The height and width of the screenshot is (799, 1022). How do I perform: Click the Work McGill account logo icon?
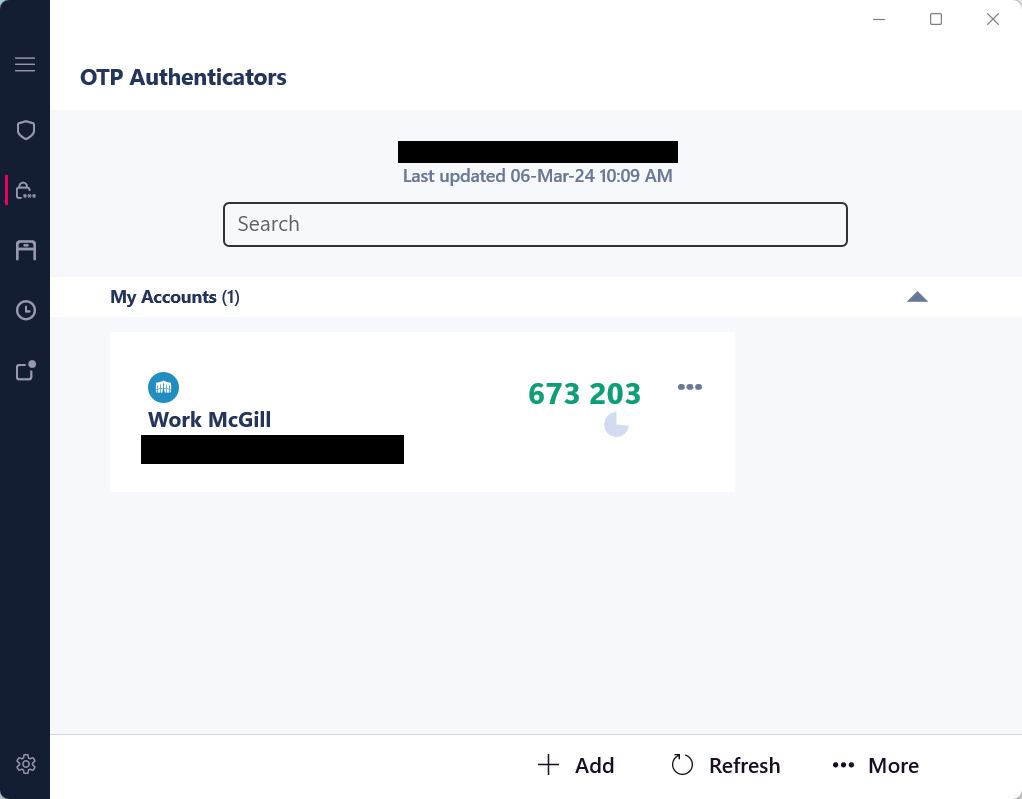click(x=163, y=387)
